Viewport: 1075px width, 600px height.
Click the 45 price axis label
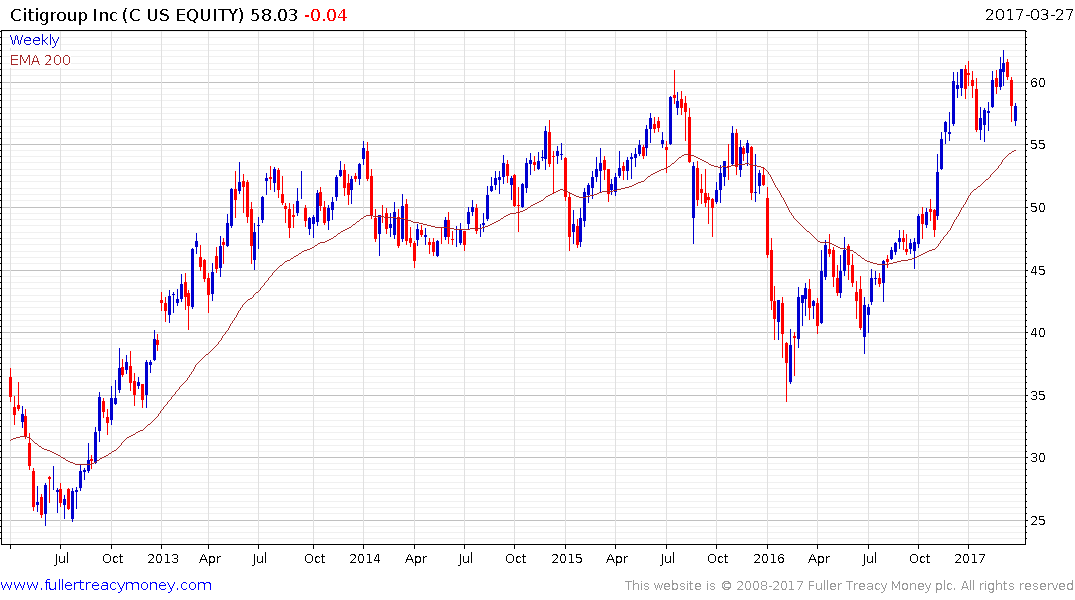1038,270
